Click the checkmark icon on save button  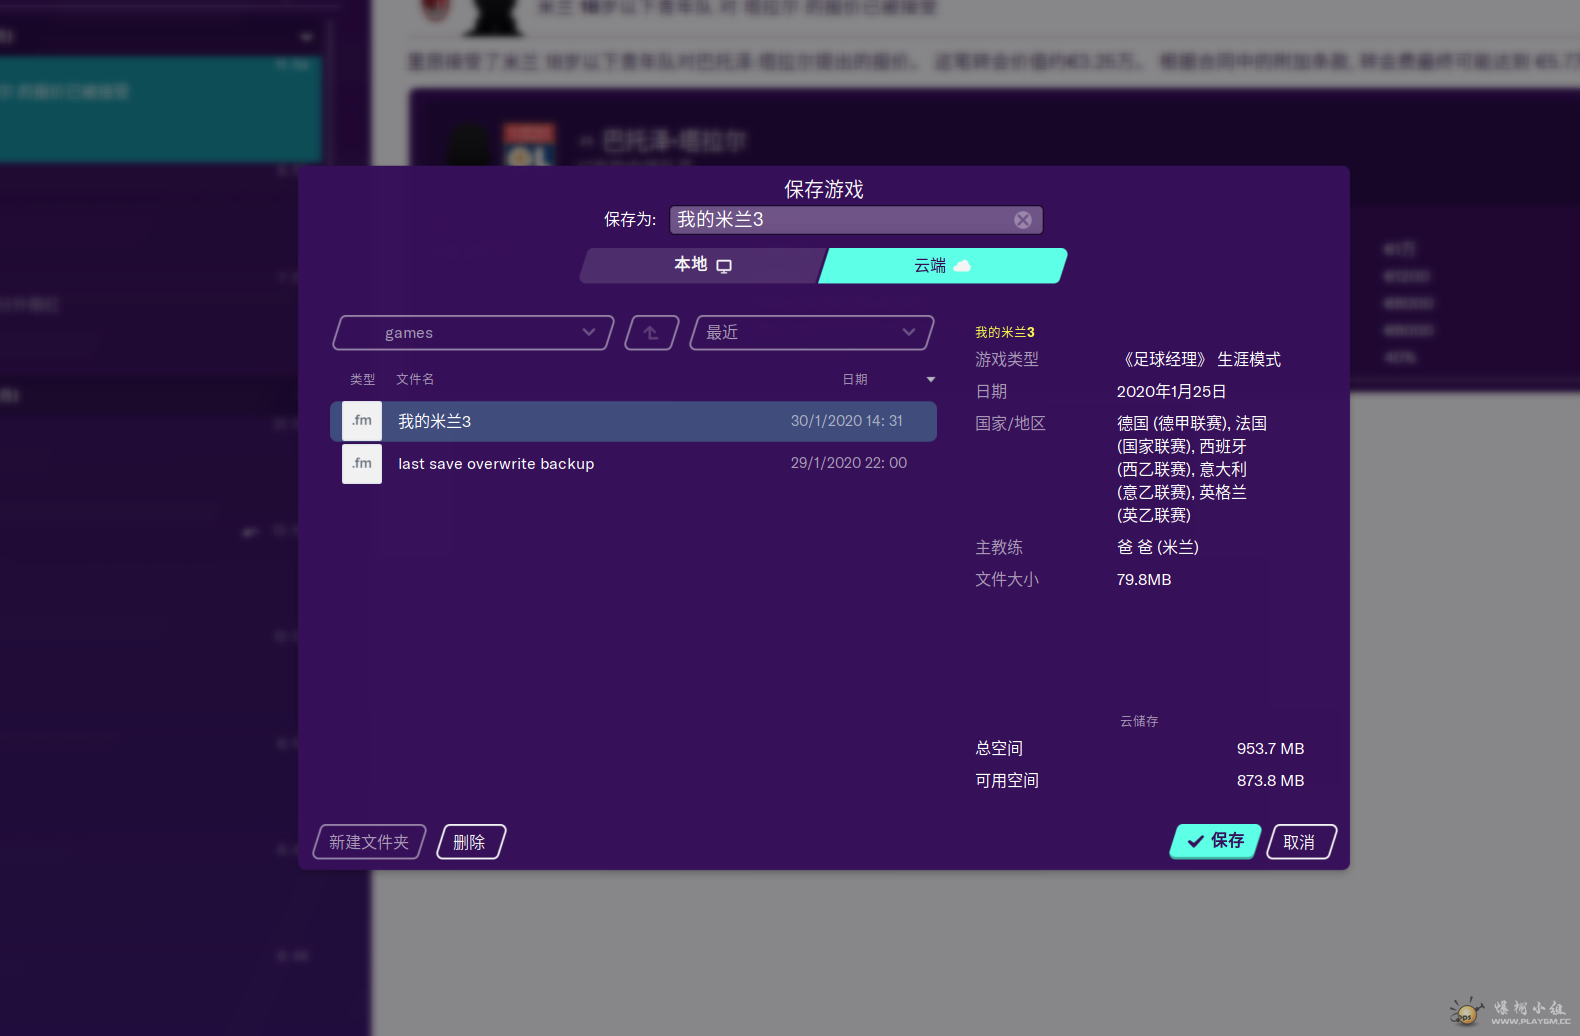[x=1195, y=842]
